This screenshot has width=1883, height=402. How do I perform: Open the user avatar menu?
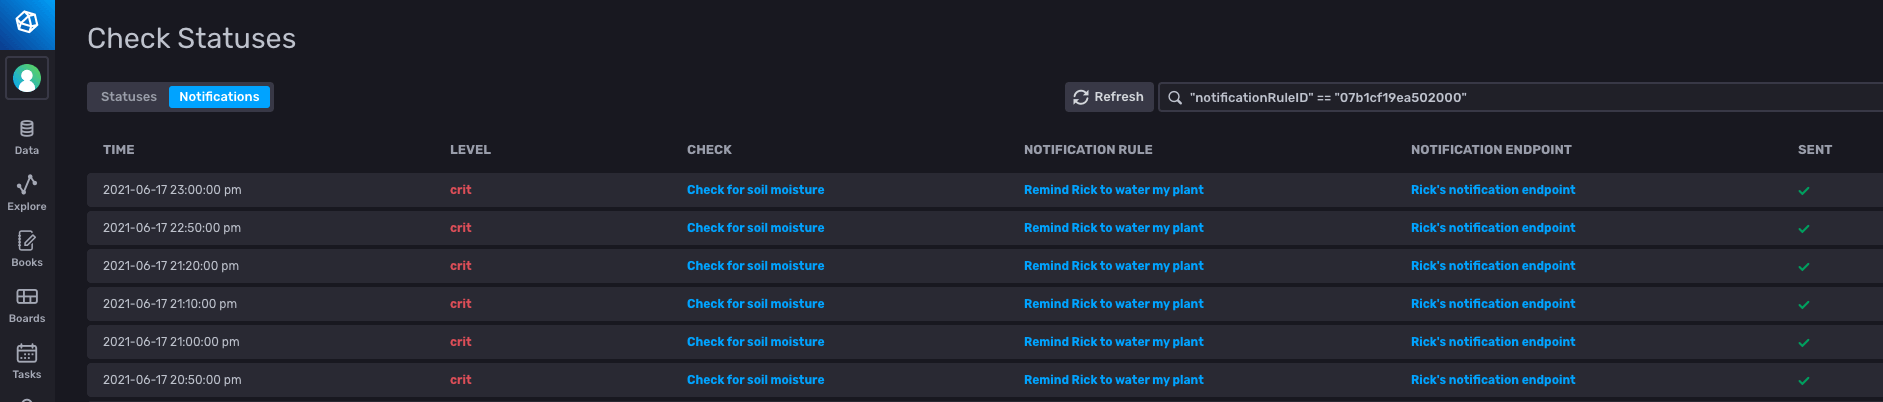pos(27,78)
